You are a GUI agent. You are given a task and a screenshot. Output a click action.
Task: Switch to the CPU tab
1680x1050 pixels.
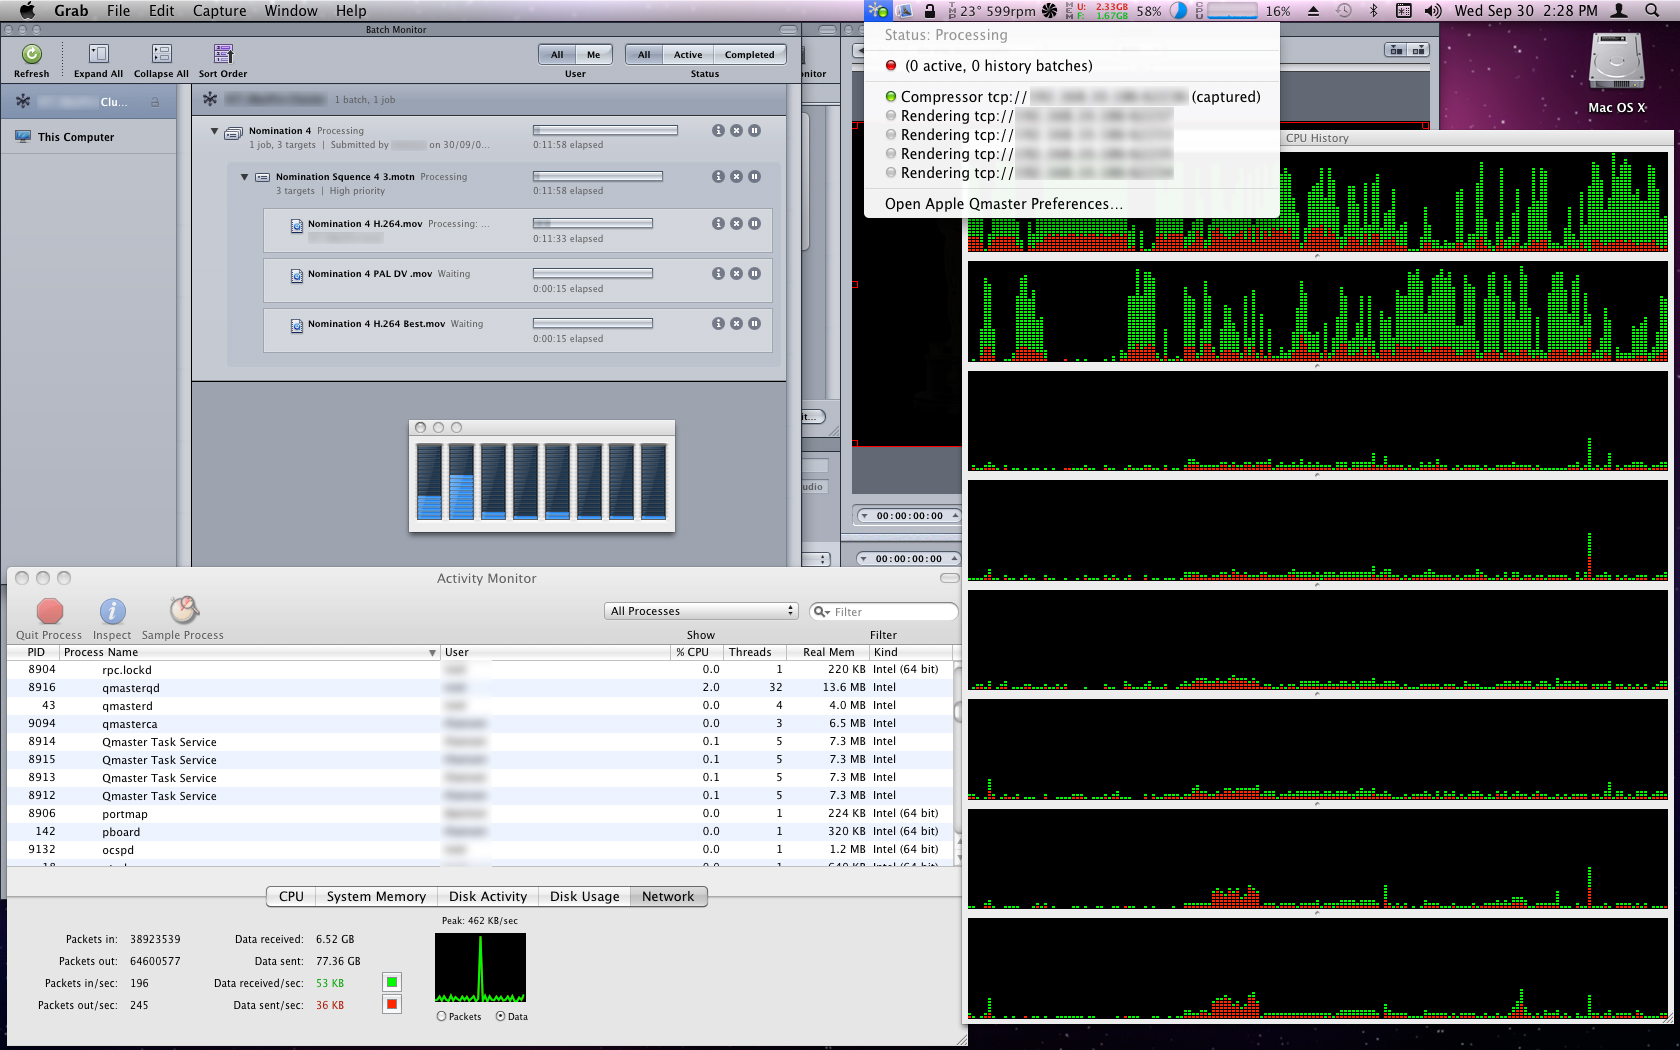pyautogui.click(x=291, y=897)
